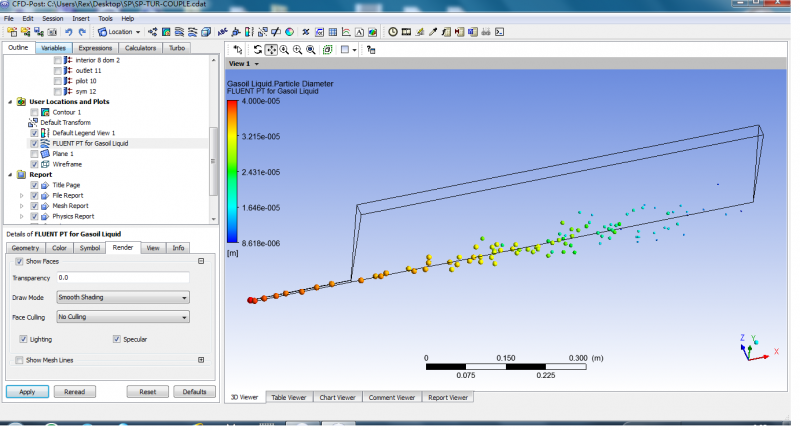Click the Undo arrow icon
This screenshot has height=430, width=800.
pos(68,32)
